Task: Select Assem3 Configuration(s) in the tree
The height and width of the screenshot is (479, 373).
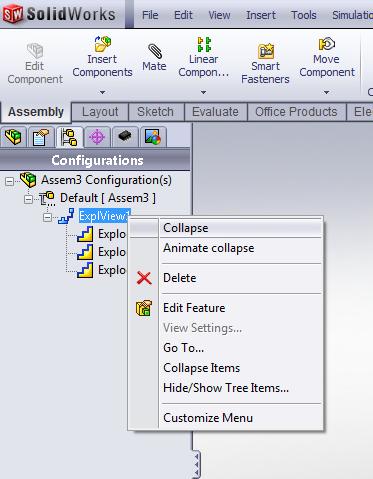Action: pyautogui.click(x=106, y=180)
